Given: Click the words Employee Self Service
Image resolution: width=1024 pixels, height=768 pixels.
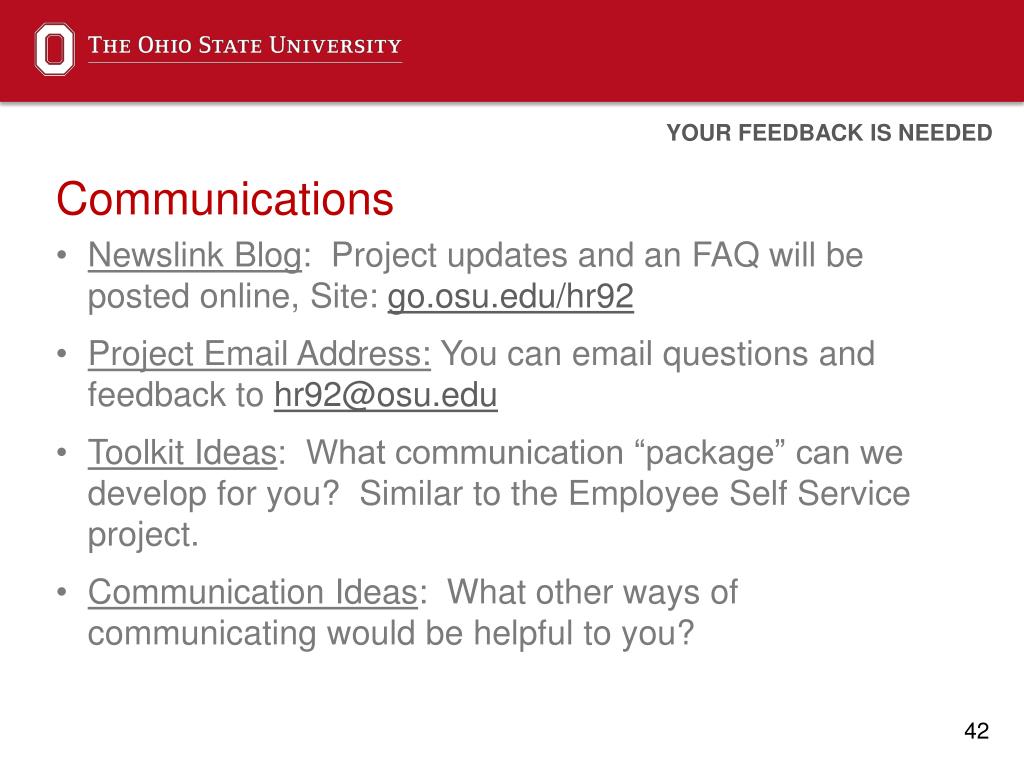Looking at the screenshot, I should point(739,494).
